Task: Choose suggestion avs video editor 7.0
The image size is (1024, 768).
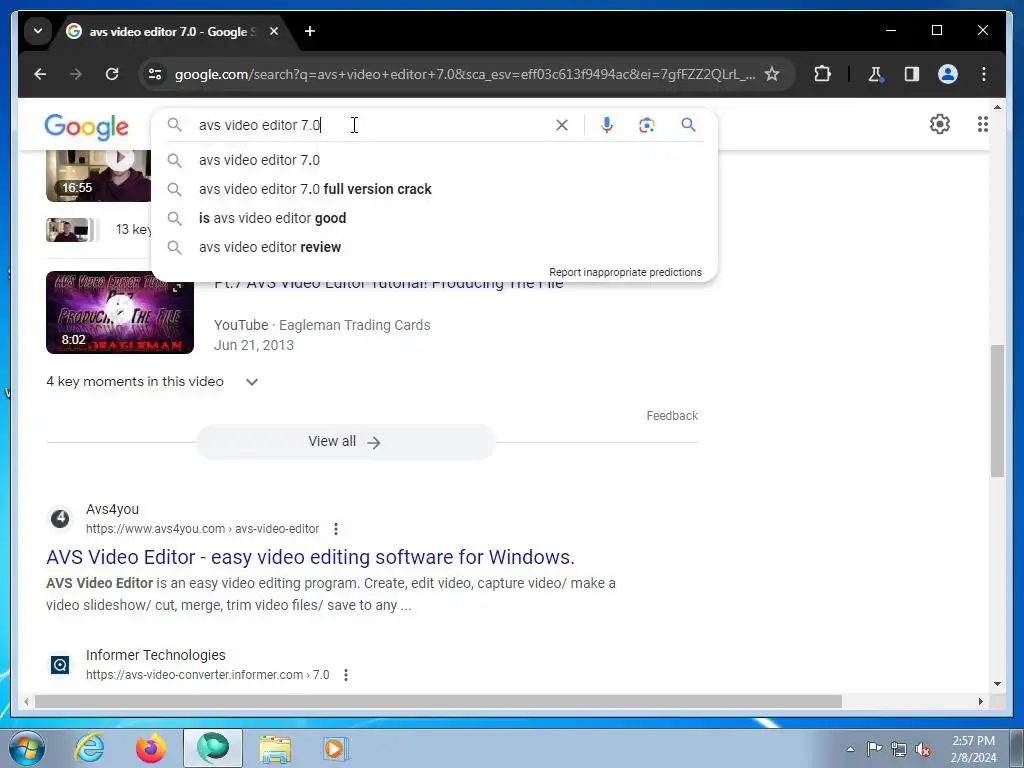Action: [x=434, y=160]
